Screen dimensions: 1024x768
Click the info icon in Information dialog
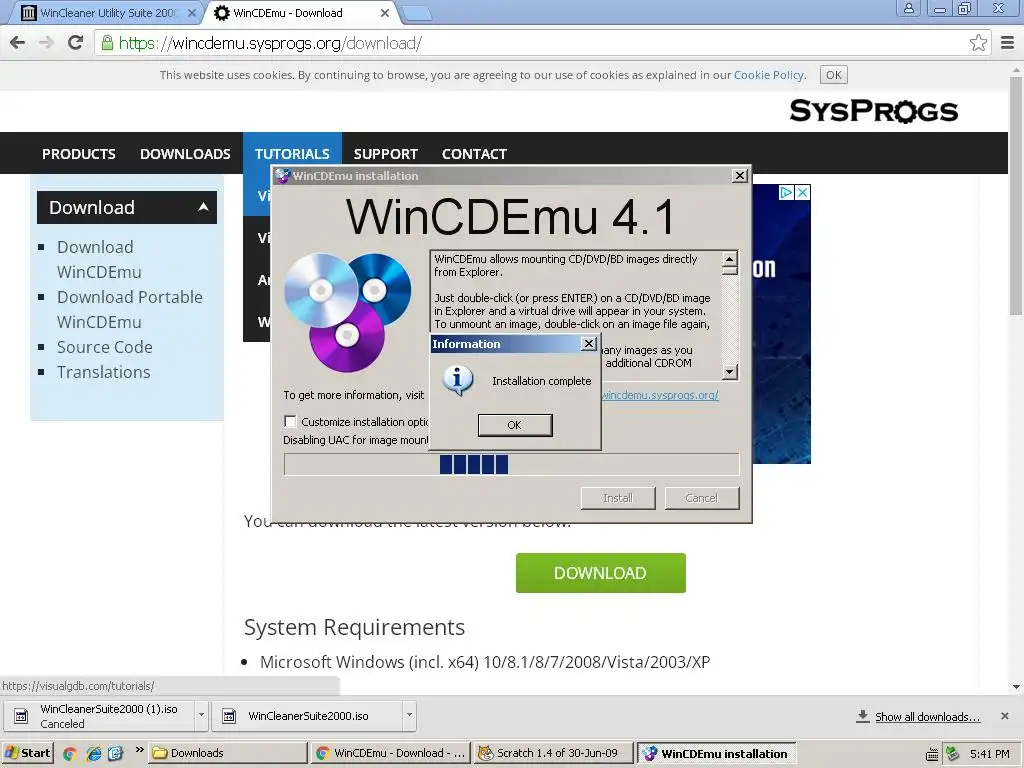[457, 380]
